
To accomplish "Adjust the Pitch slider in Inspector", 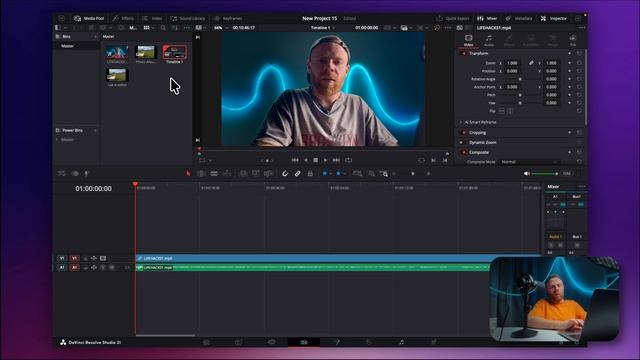I will coord(519,95).
